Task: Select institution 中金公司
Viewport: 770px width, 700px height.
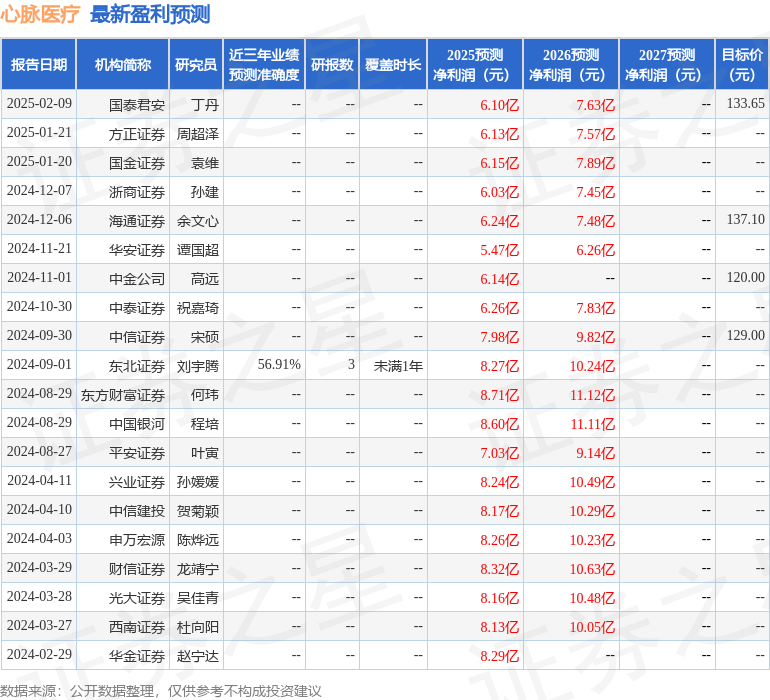Action: tap(137, 279)
